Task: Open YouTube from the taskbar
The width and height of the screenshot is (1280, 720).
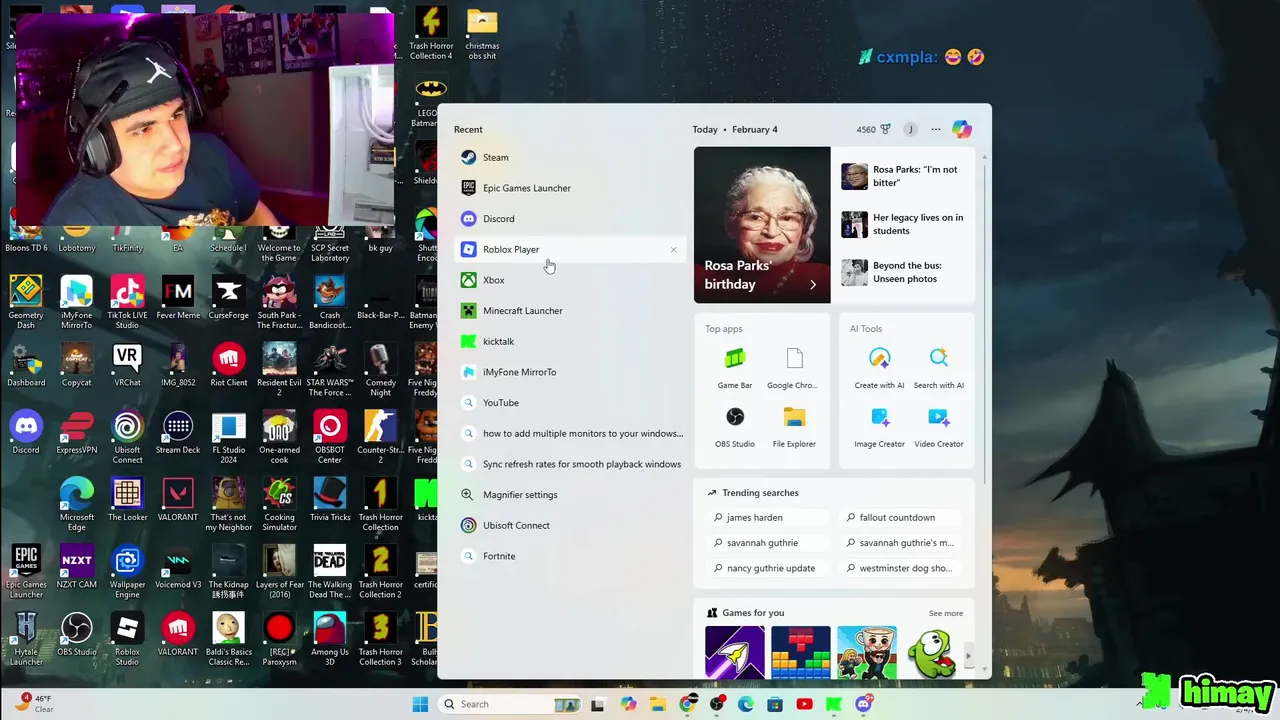Action: coord(804,704)
